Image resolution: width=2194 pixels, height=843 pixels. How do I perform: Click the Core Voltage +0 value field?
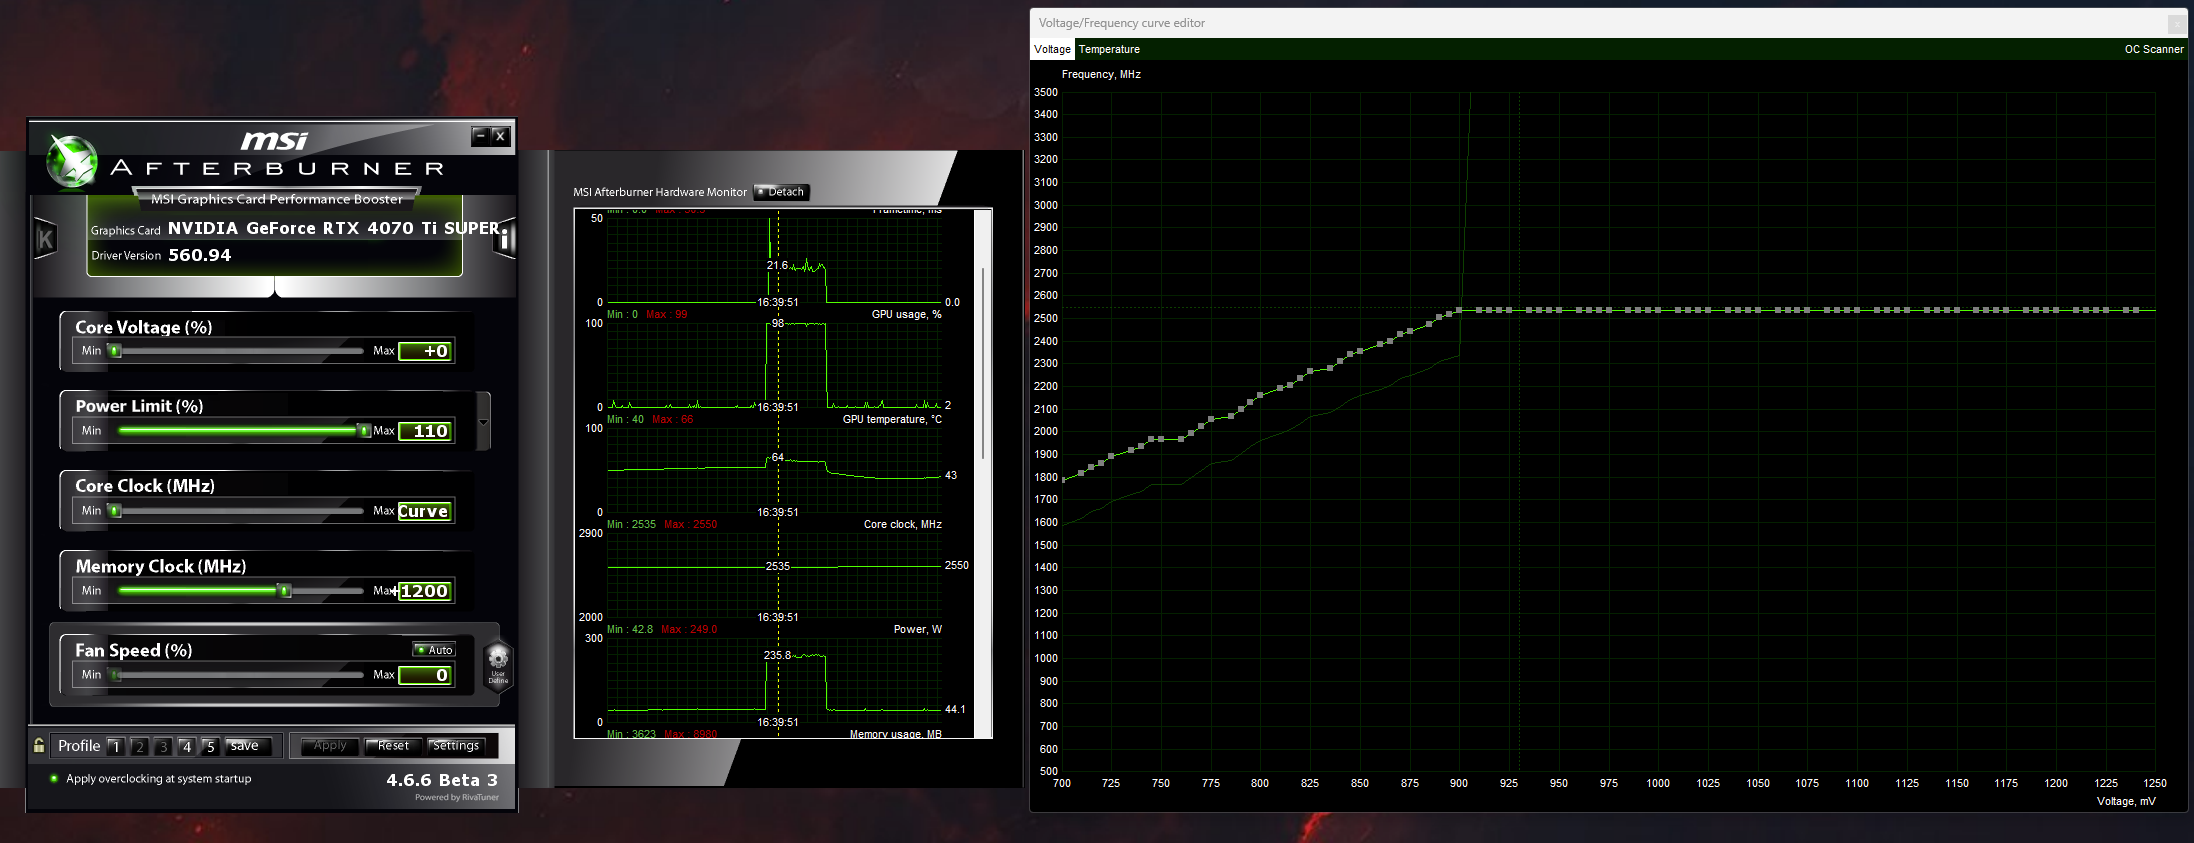(x=425, y=351)
